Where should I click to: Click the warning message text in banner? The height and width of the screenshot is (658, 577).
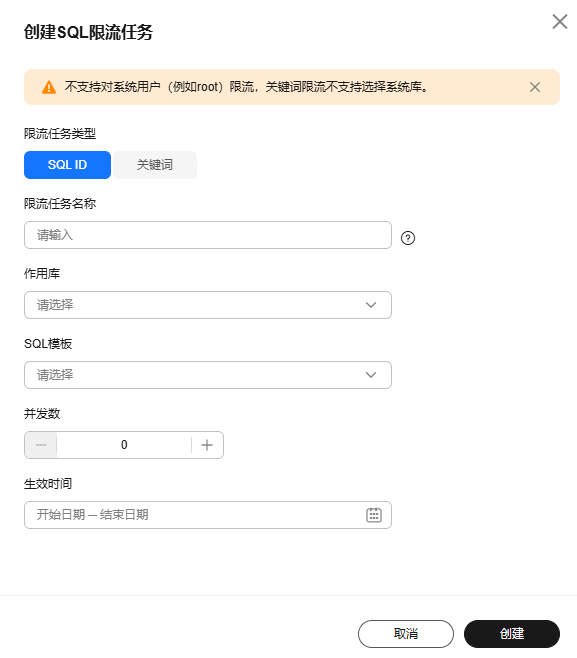click(246, 87)
